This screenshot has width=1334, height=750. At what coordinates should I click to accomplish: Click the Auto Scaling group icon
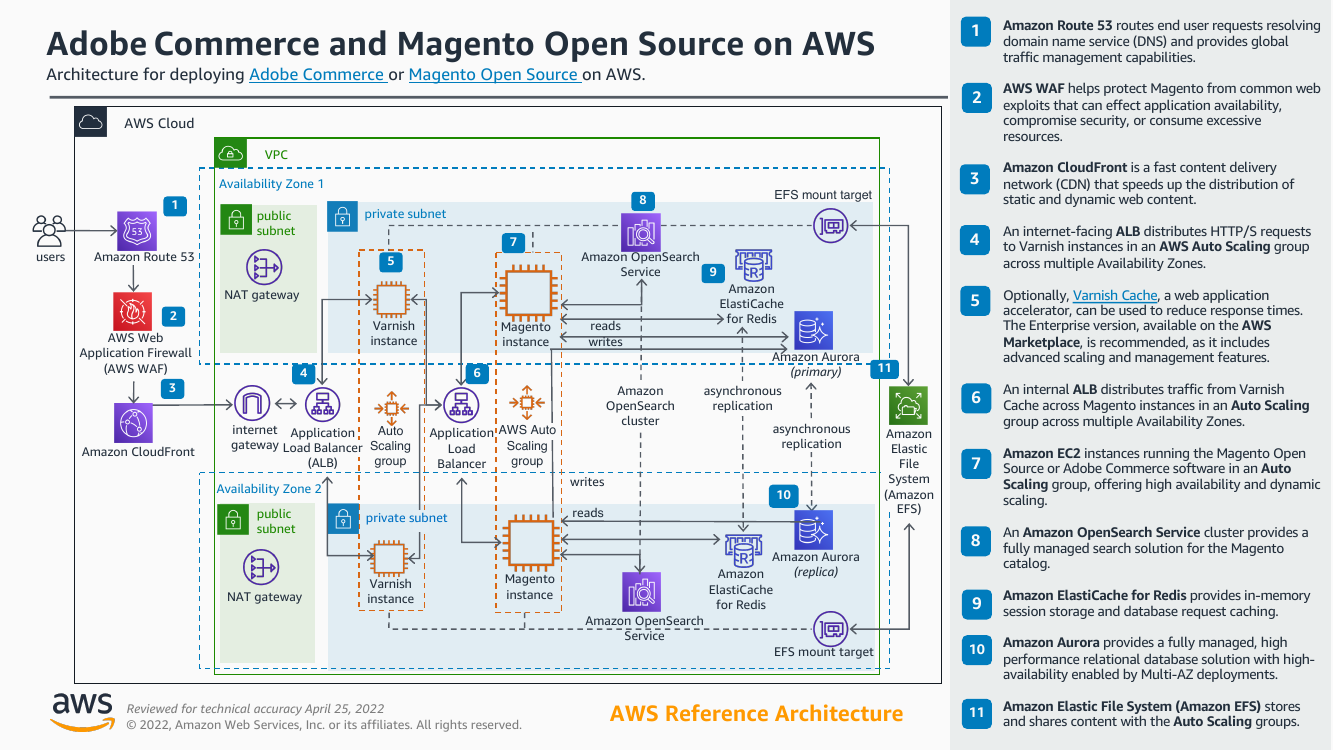391,408
